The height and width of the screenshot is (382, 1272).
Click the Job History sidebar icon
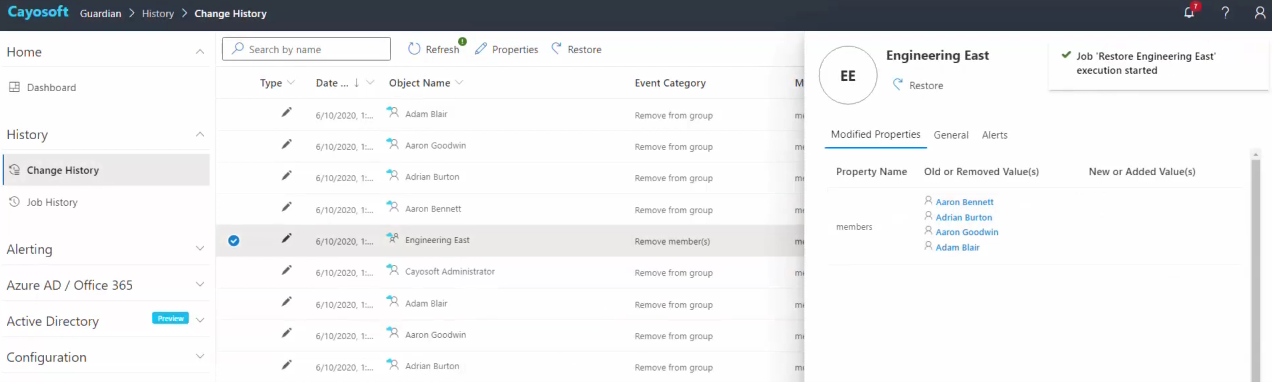(x=14, y=202)
